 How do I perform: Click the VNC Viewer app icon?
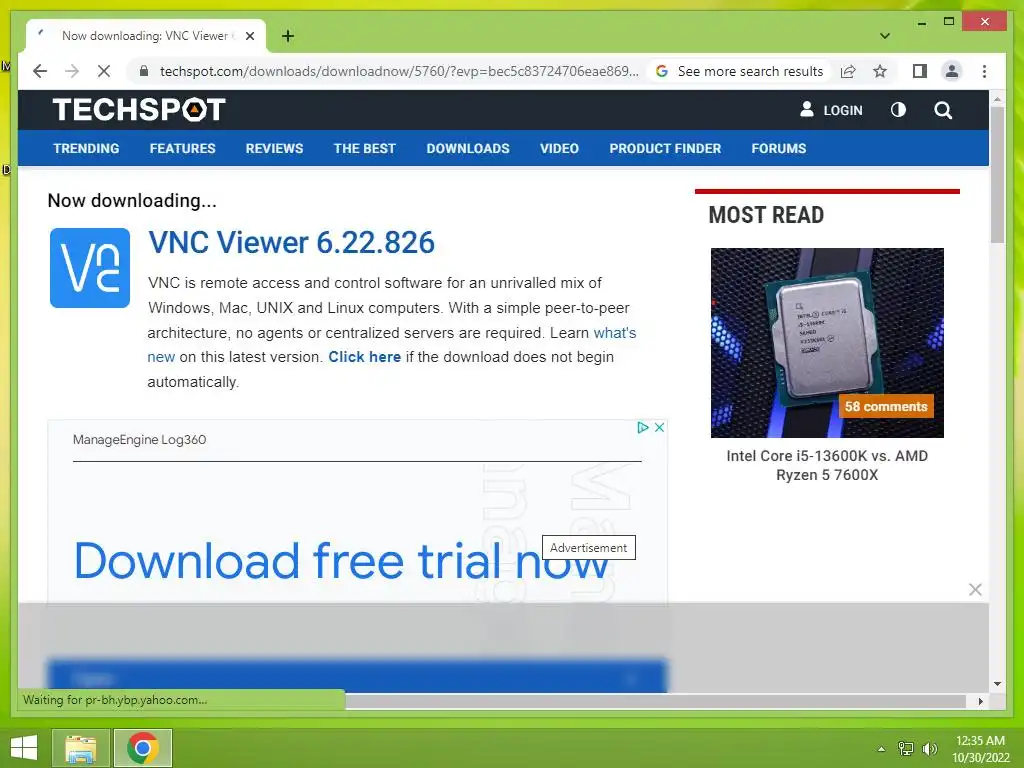pos(90,268)
